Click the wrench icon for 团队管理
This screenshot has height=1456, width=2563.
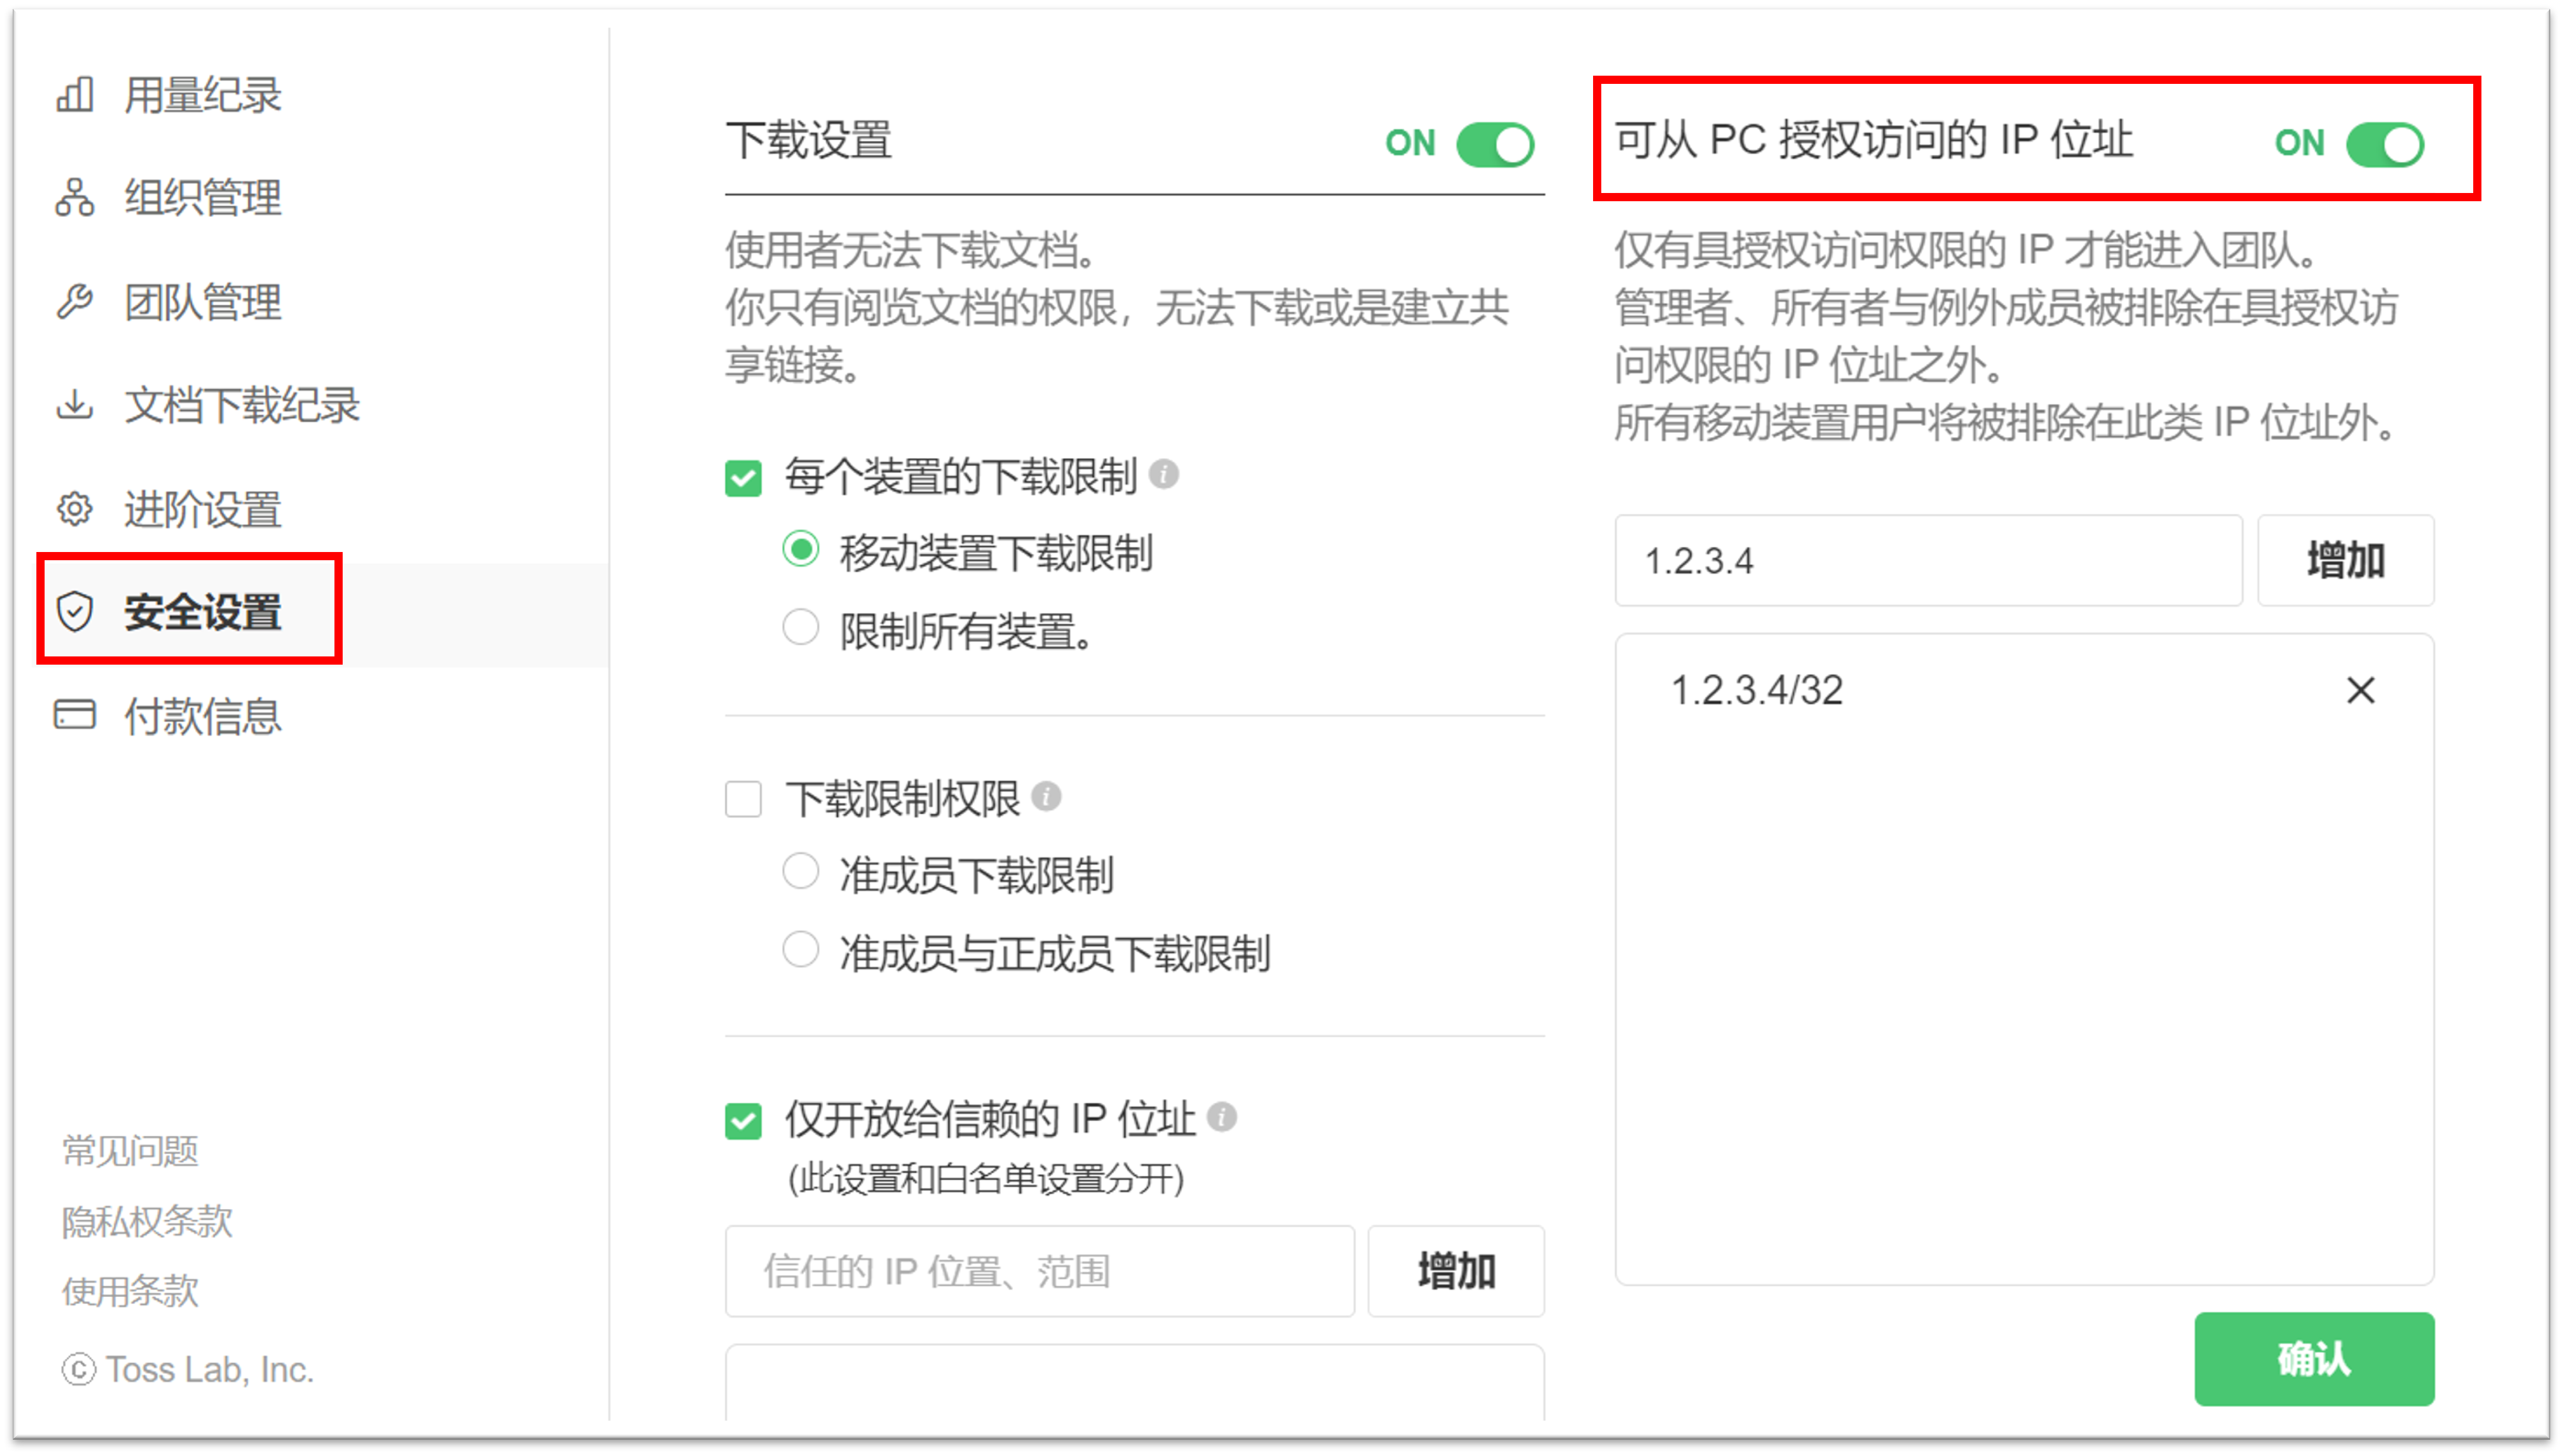click(x=75, y=301)
